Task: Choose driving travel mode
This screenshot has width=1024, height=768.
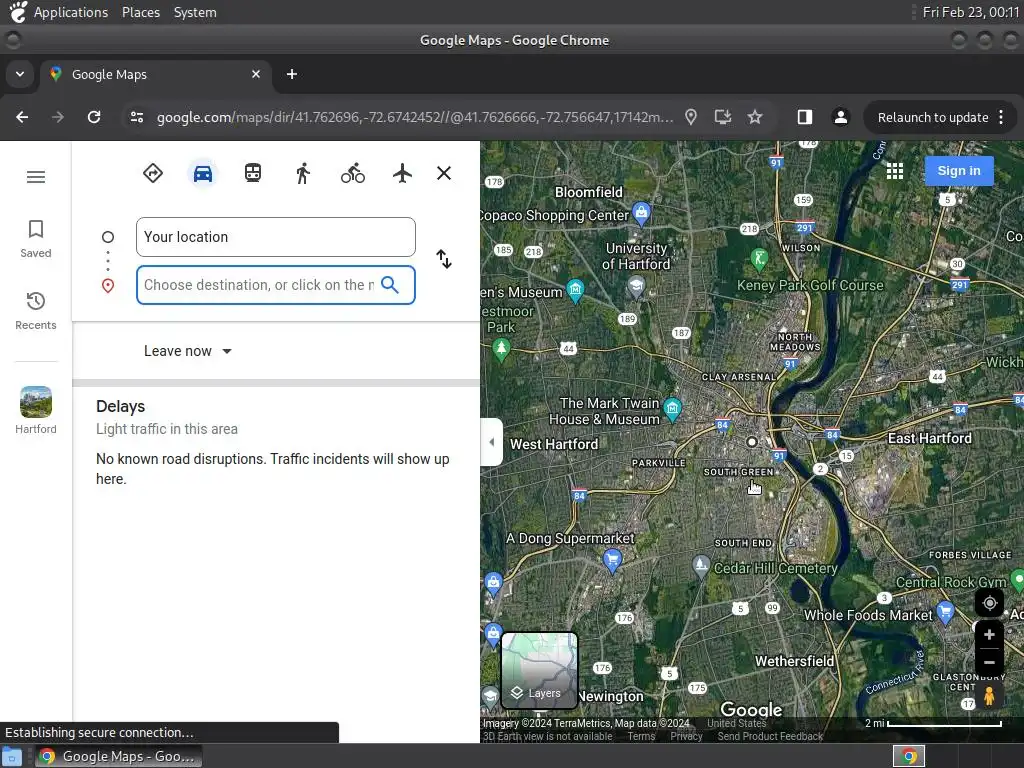Action: click(x=203, y=173)
